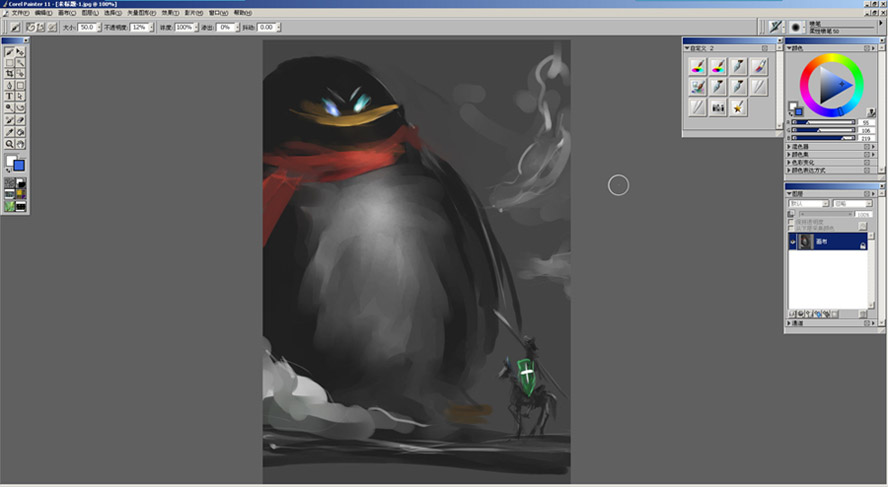This screenshot has height=487, width=888.
Task: Click the opacity 12% input field
Action: pyautogui.click(x=139, y=27)
